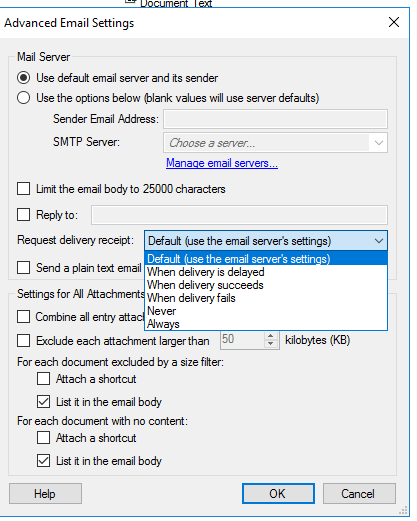Check the 'Reply to' checkbox

pos(24,215)
